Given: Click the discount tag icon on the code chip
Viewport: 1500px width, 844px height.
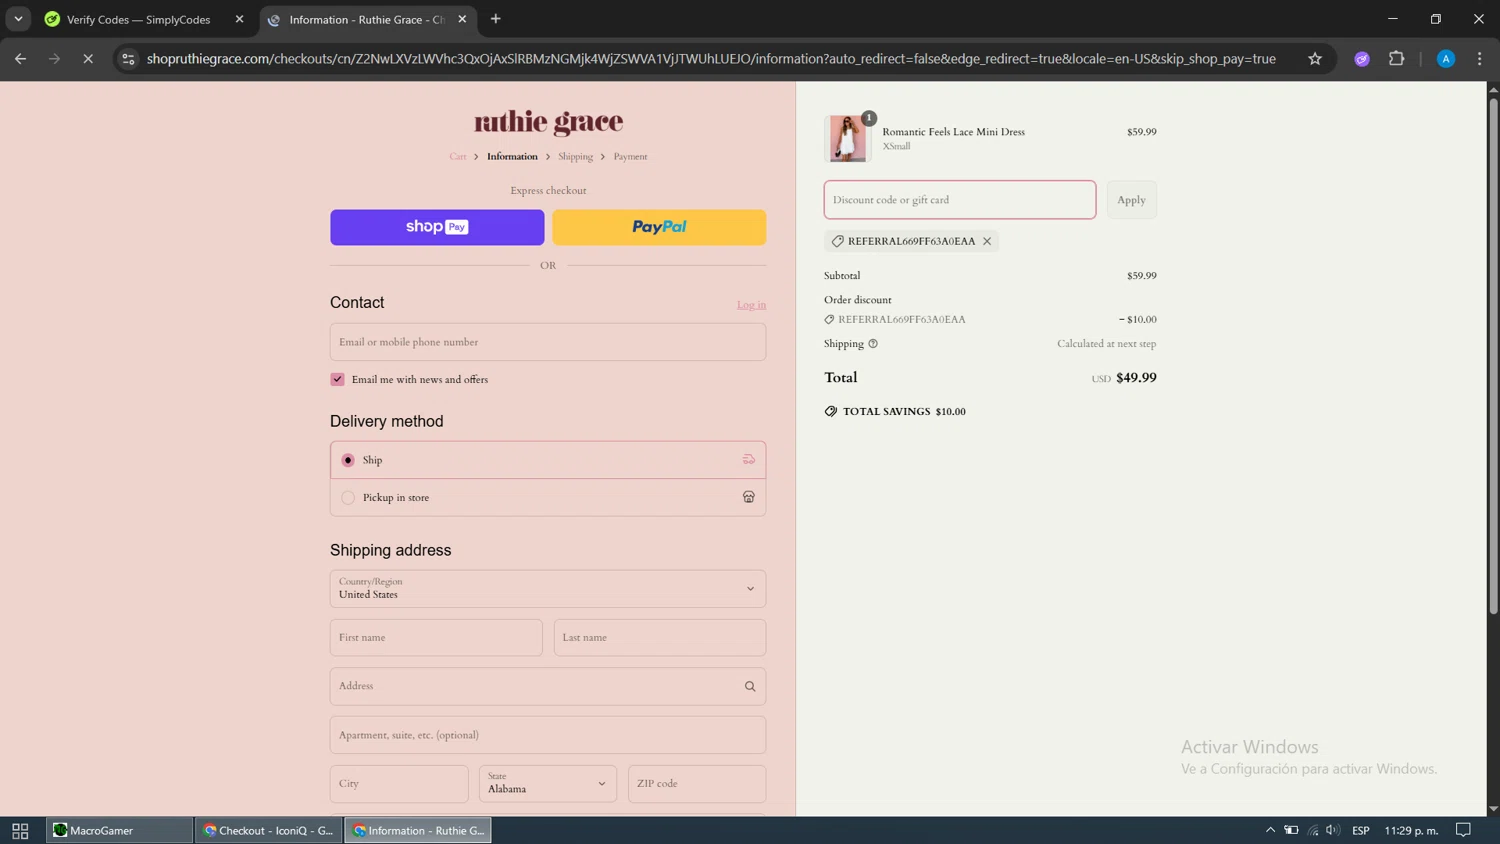Looking at the screenshot, I should coord(838,241).
